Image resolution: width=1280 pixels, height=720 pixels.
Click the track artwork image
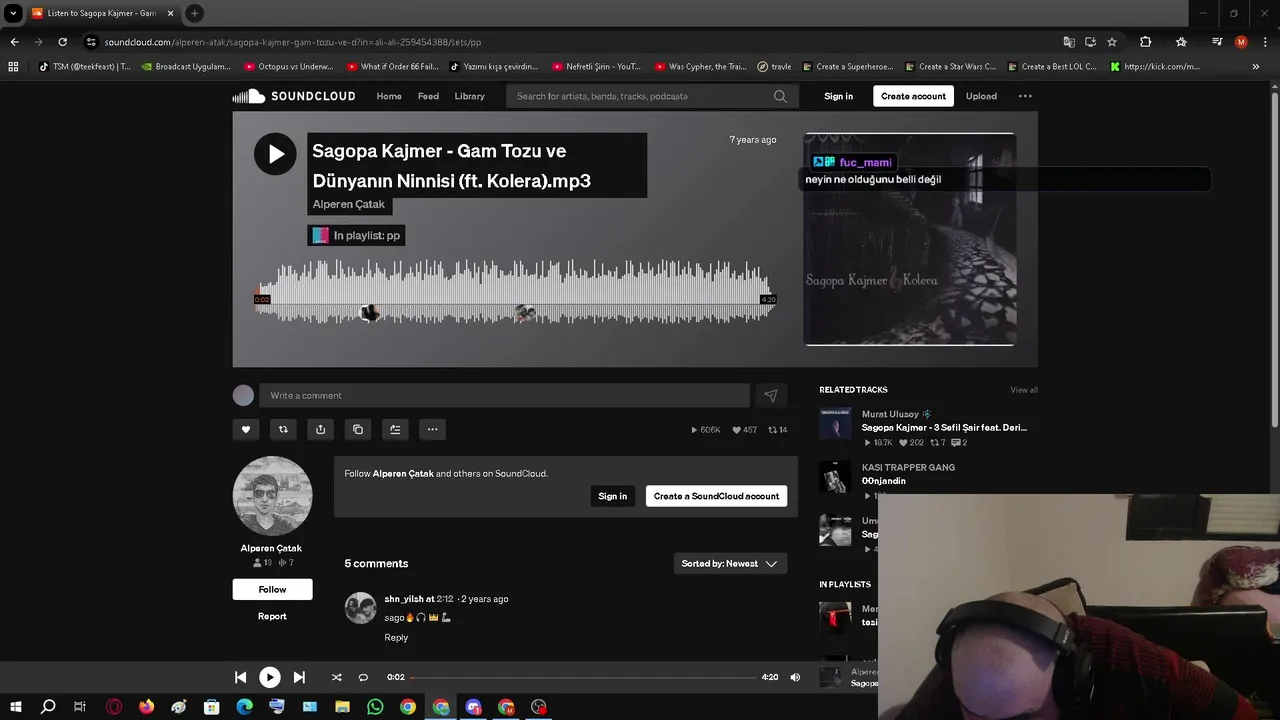[x=910, y=239]
